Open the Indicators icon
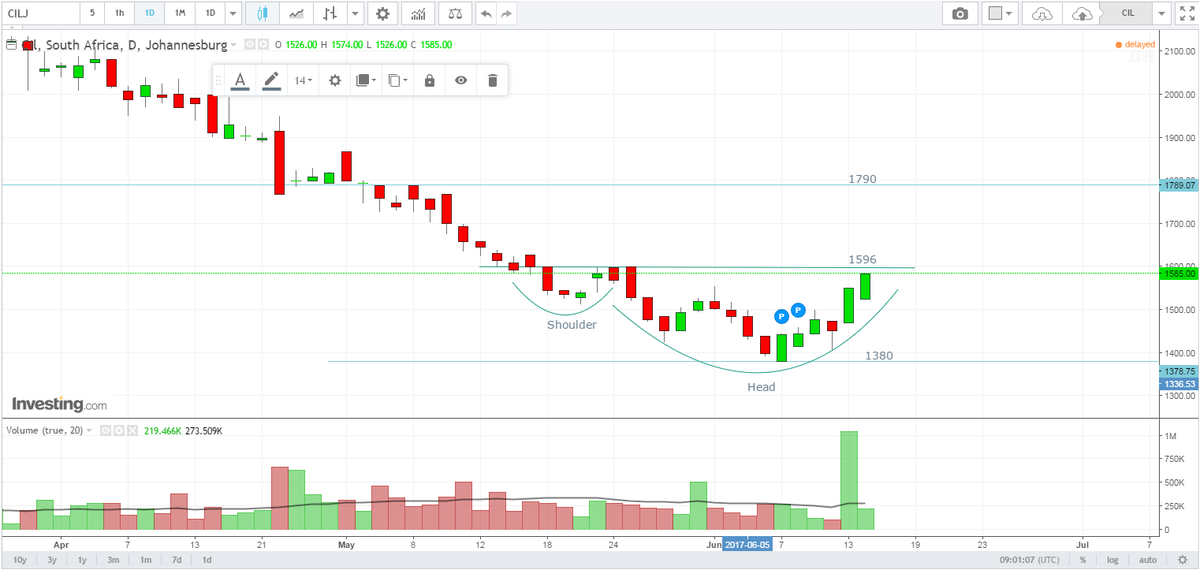Image resolution: width=1200 pixels, height=570 pixels. [419, 14]
